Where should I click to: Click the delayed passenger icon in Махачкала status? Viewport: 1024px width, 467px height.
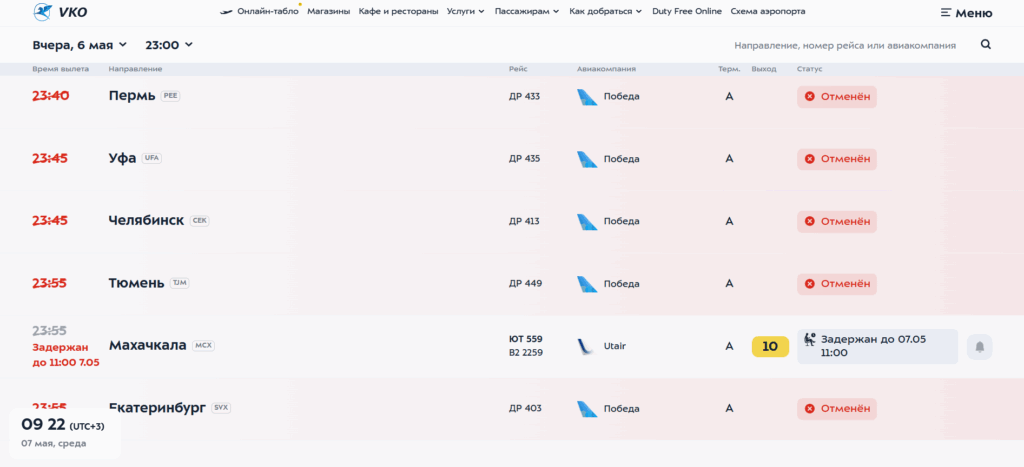(810, 339)
